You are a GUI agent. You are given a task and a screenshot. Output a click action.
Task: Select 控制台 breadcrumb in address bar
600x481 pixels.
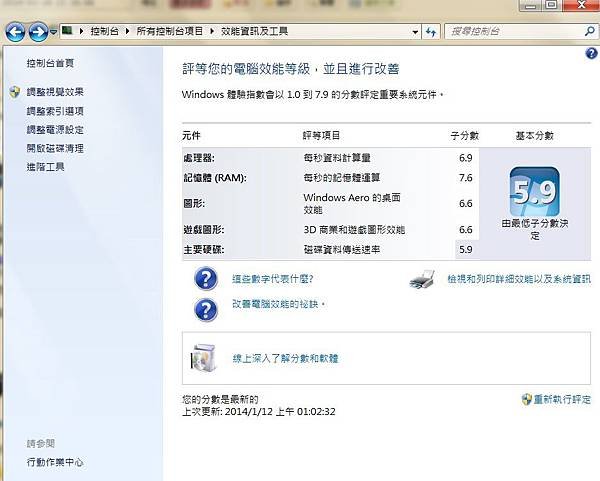point(104,31)
